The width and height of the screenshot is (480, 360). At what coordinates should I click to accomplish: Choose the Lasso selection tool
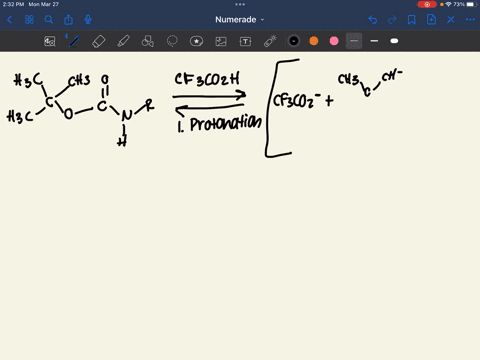[172, 41]
